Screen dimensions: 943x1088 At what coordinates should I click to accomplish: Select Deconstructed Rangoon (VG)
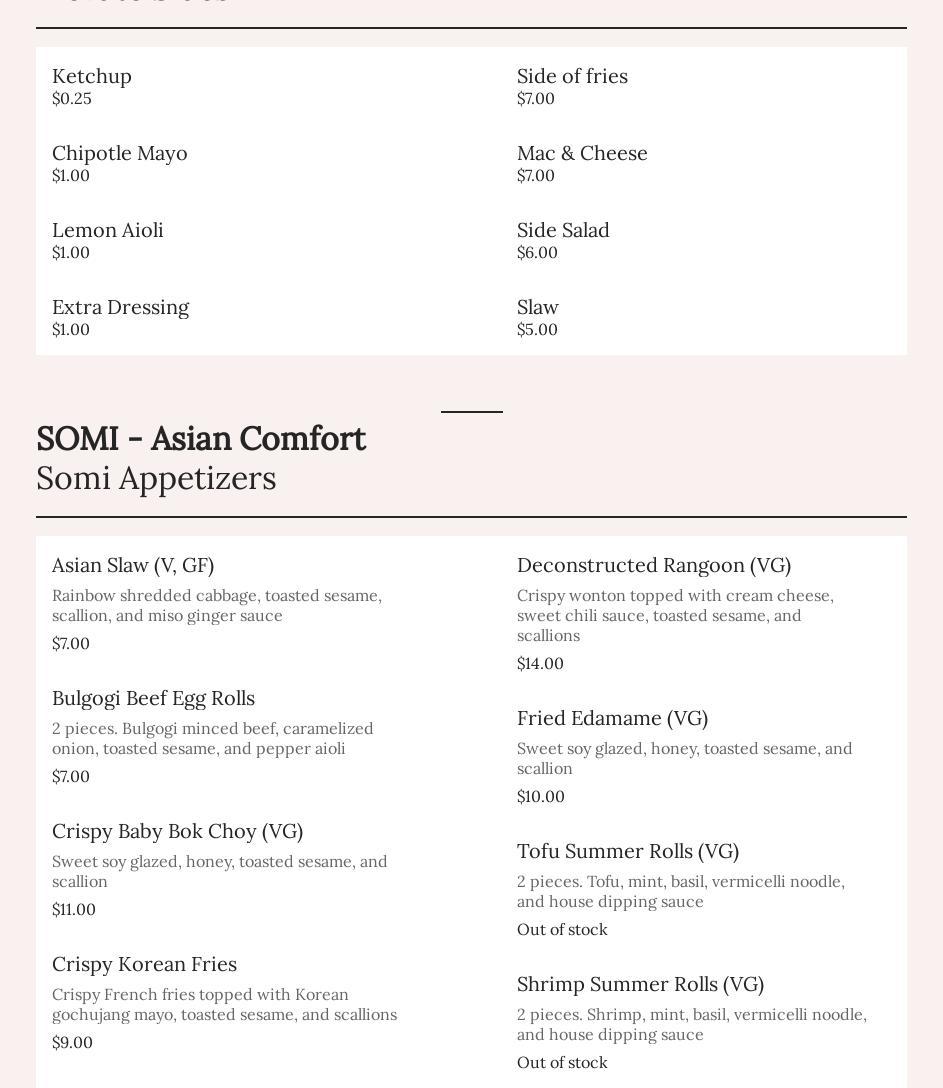point(654,565)
